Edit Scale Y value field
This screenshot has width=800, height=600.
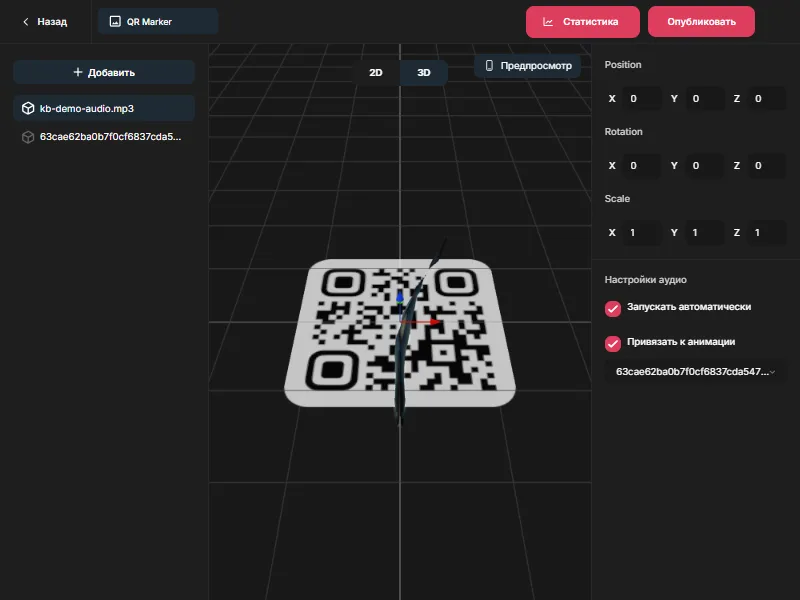pos(706,232)
